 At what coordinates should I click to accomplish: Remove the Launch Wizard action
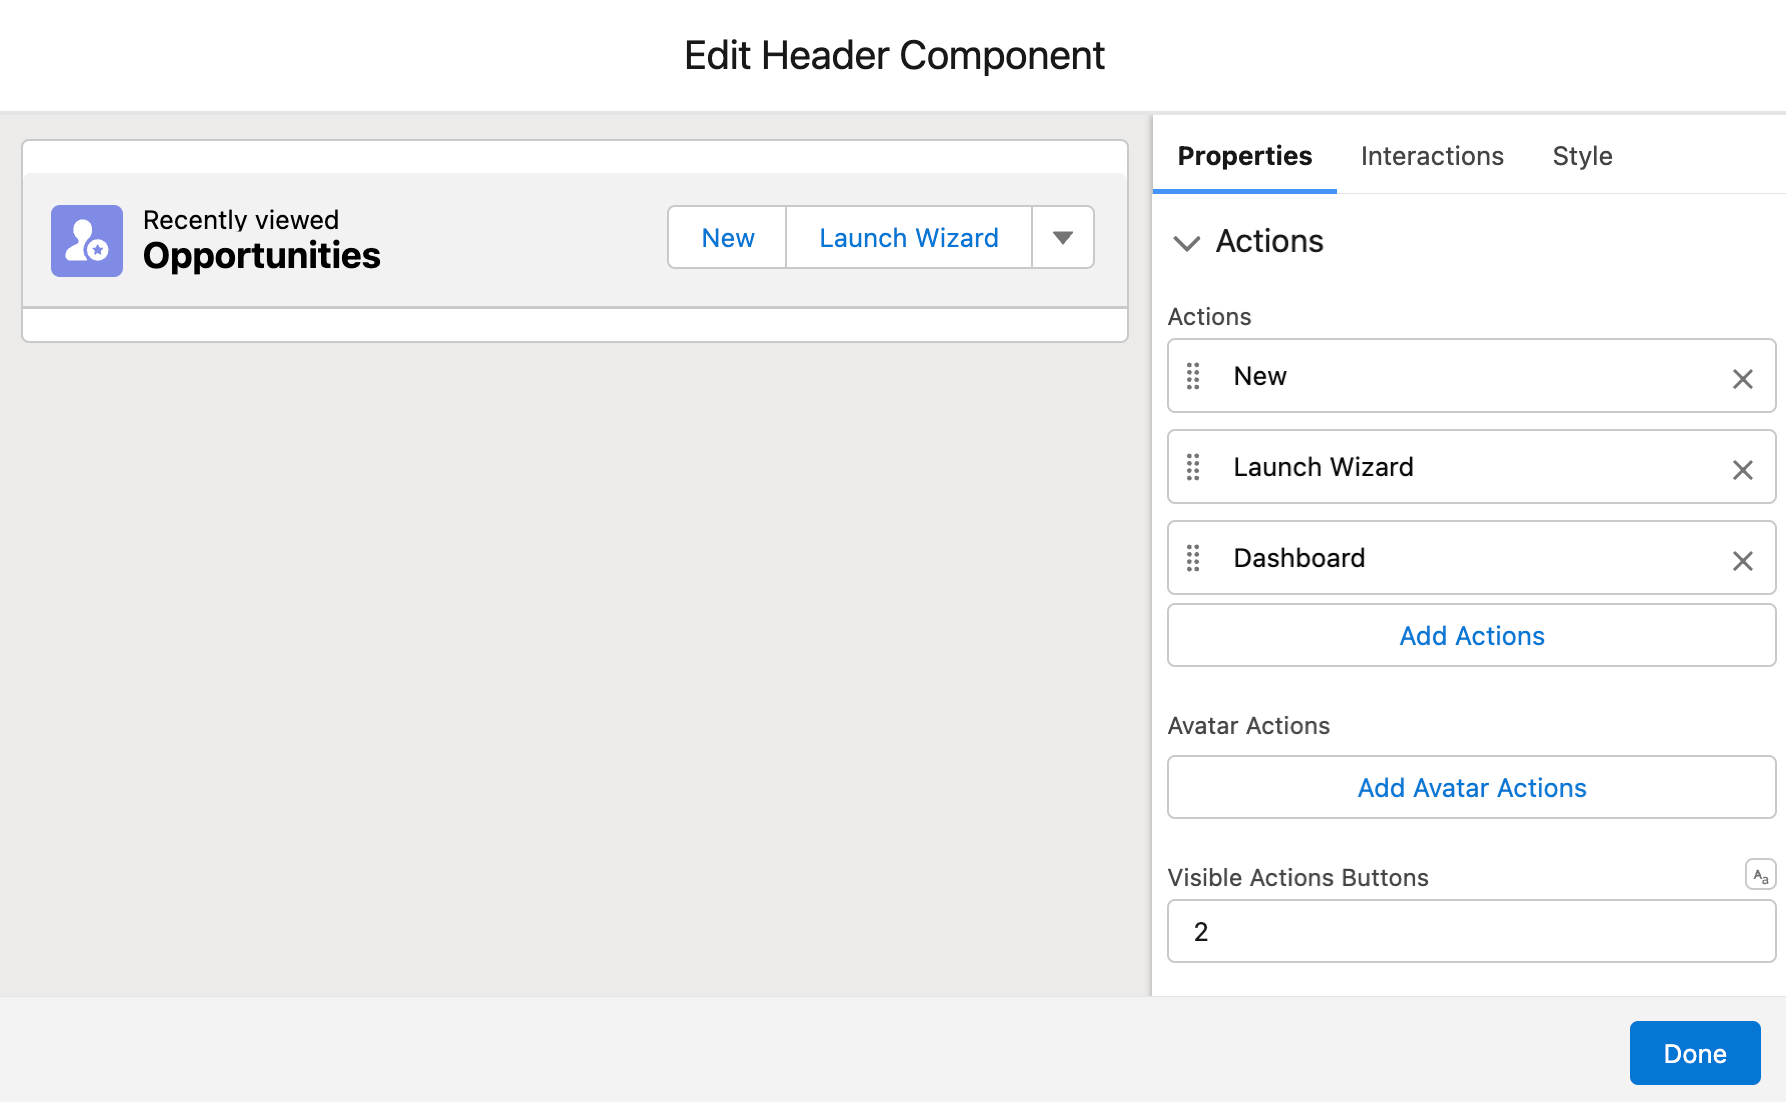(1742, 470)
